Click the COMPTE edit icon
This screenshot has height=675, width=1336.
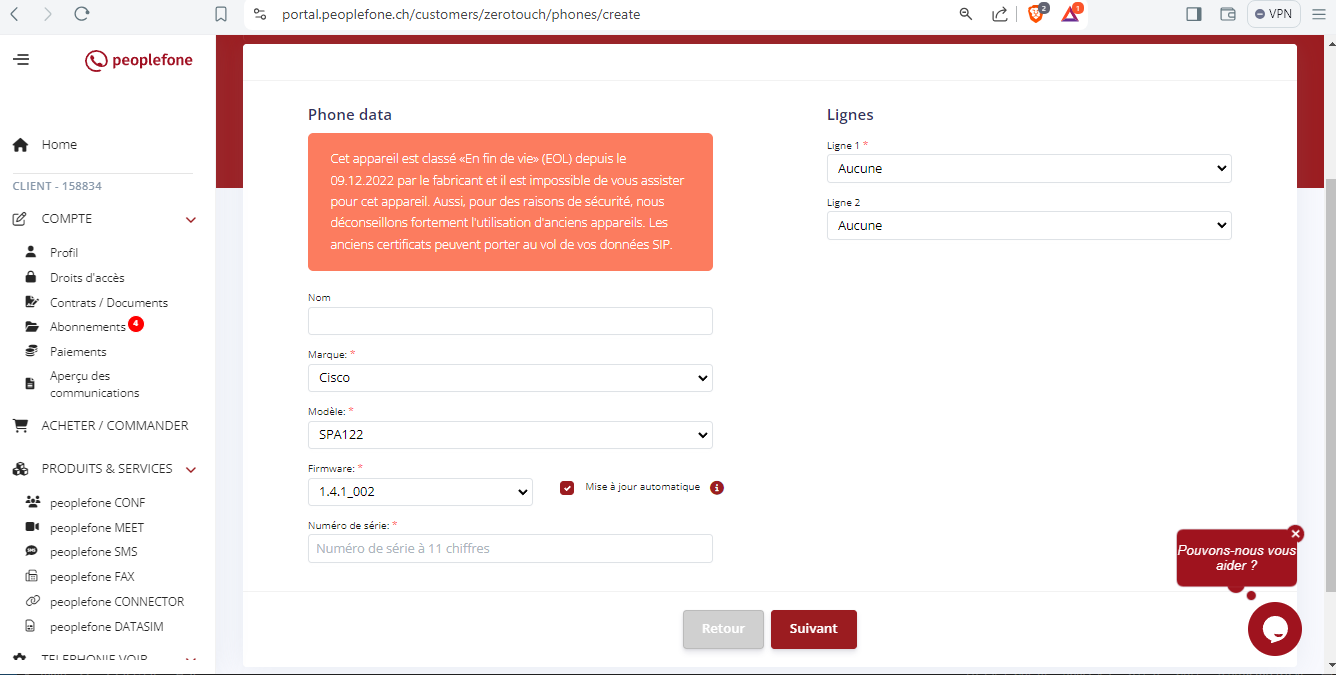20,219
